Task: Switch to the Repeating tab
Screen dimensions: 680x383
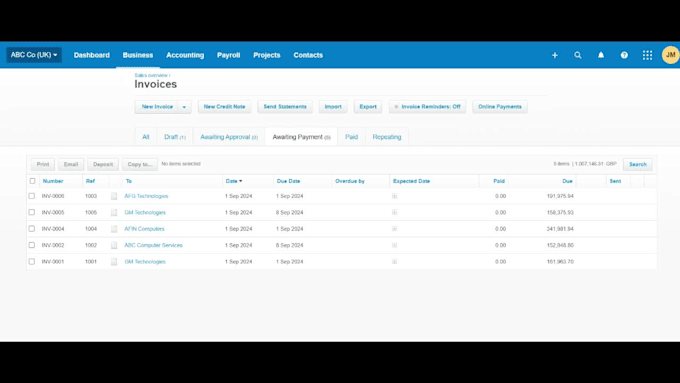Action: coord(387,137)
